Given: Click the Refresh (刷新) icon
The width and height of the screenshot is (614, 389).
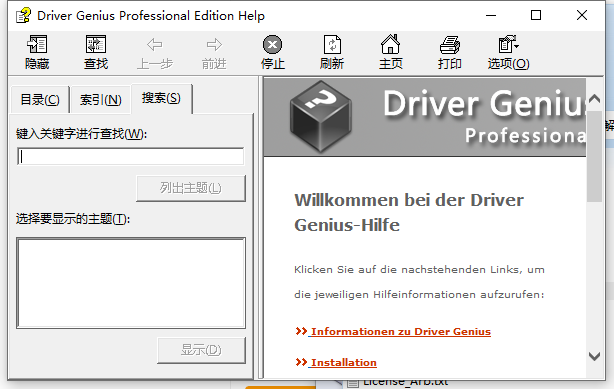Looking at the screenshot, I should coord(332,44).
